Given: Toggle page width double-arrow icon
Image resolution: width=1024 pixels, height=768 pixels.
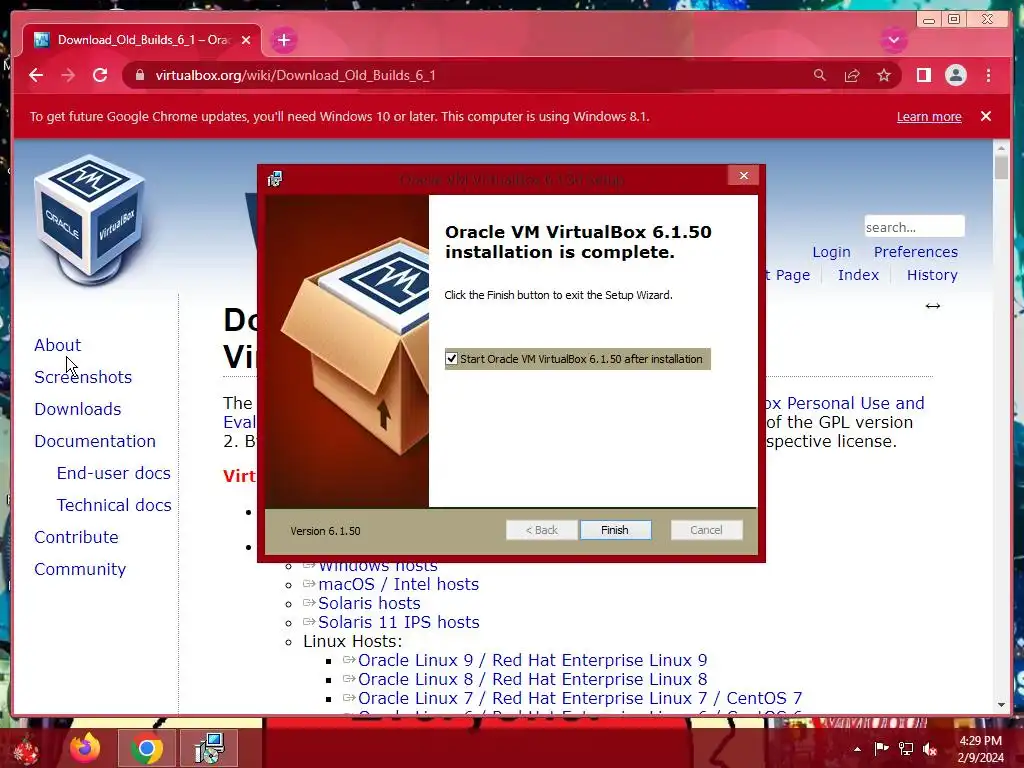Looking at the screenshot, I should click(933, 306).
